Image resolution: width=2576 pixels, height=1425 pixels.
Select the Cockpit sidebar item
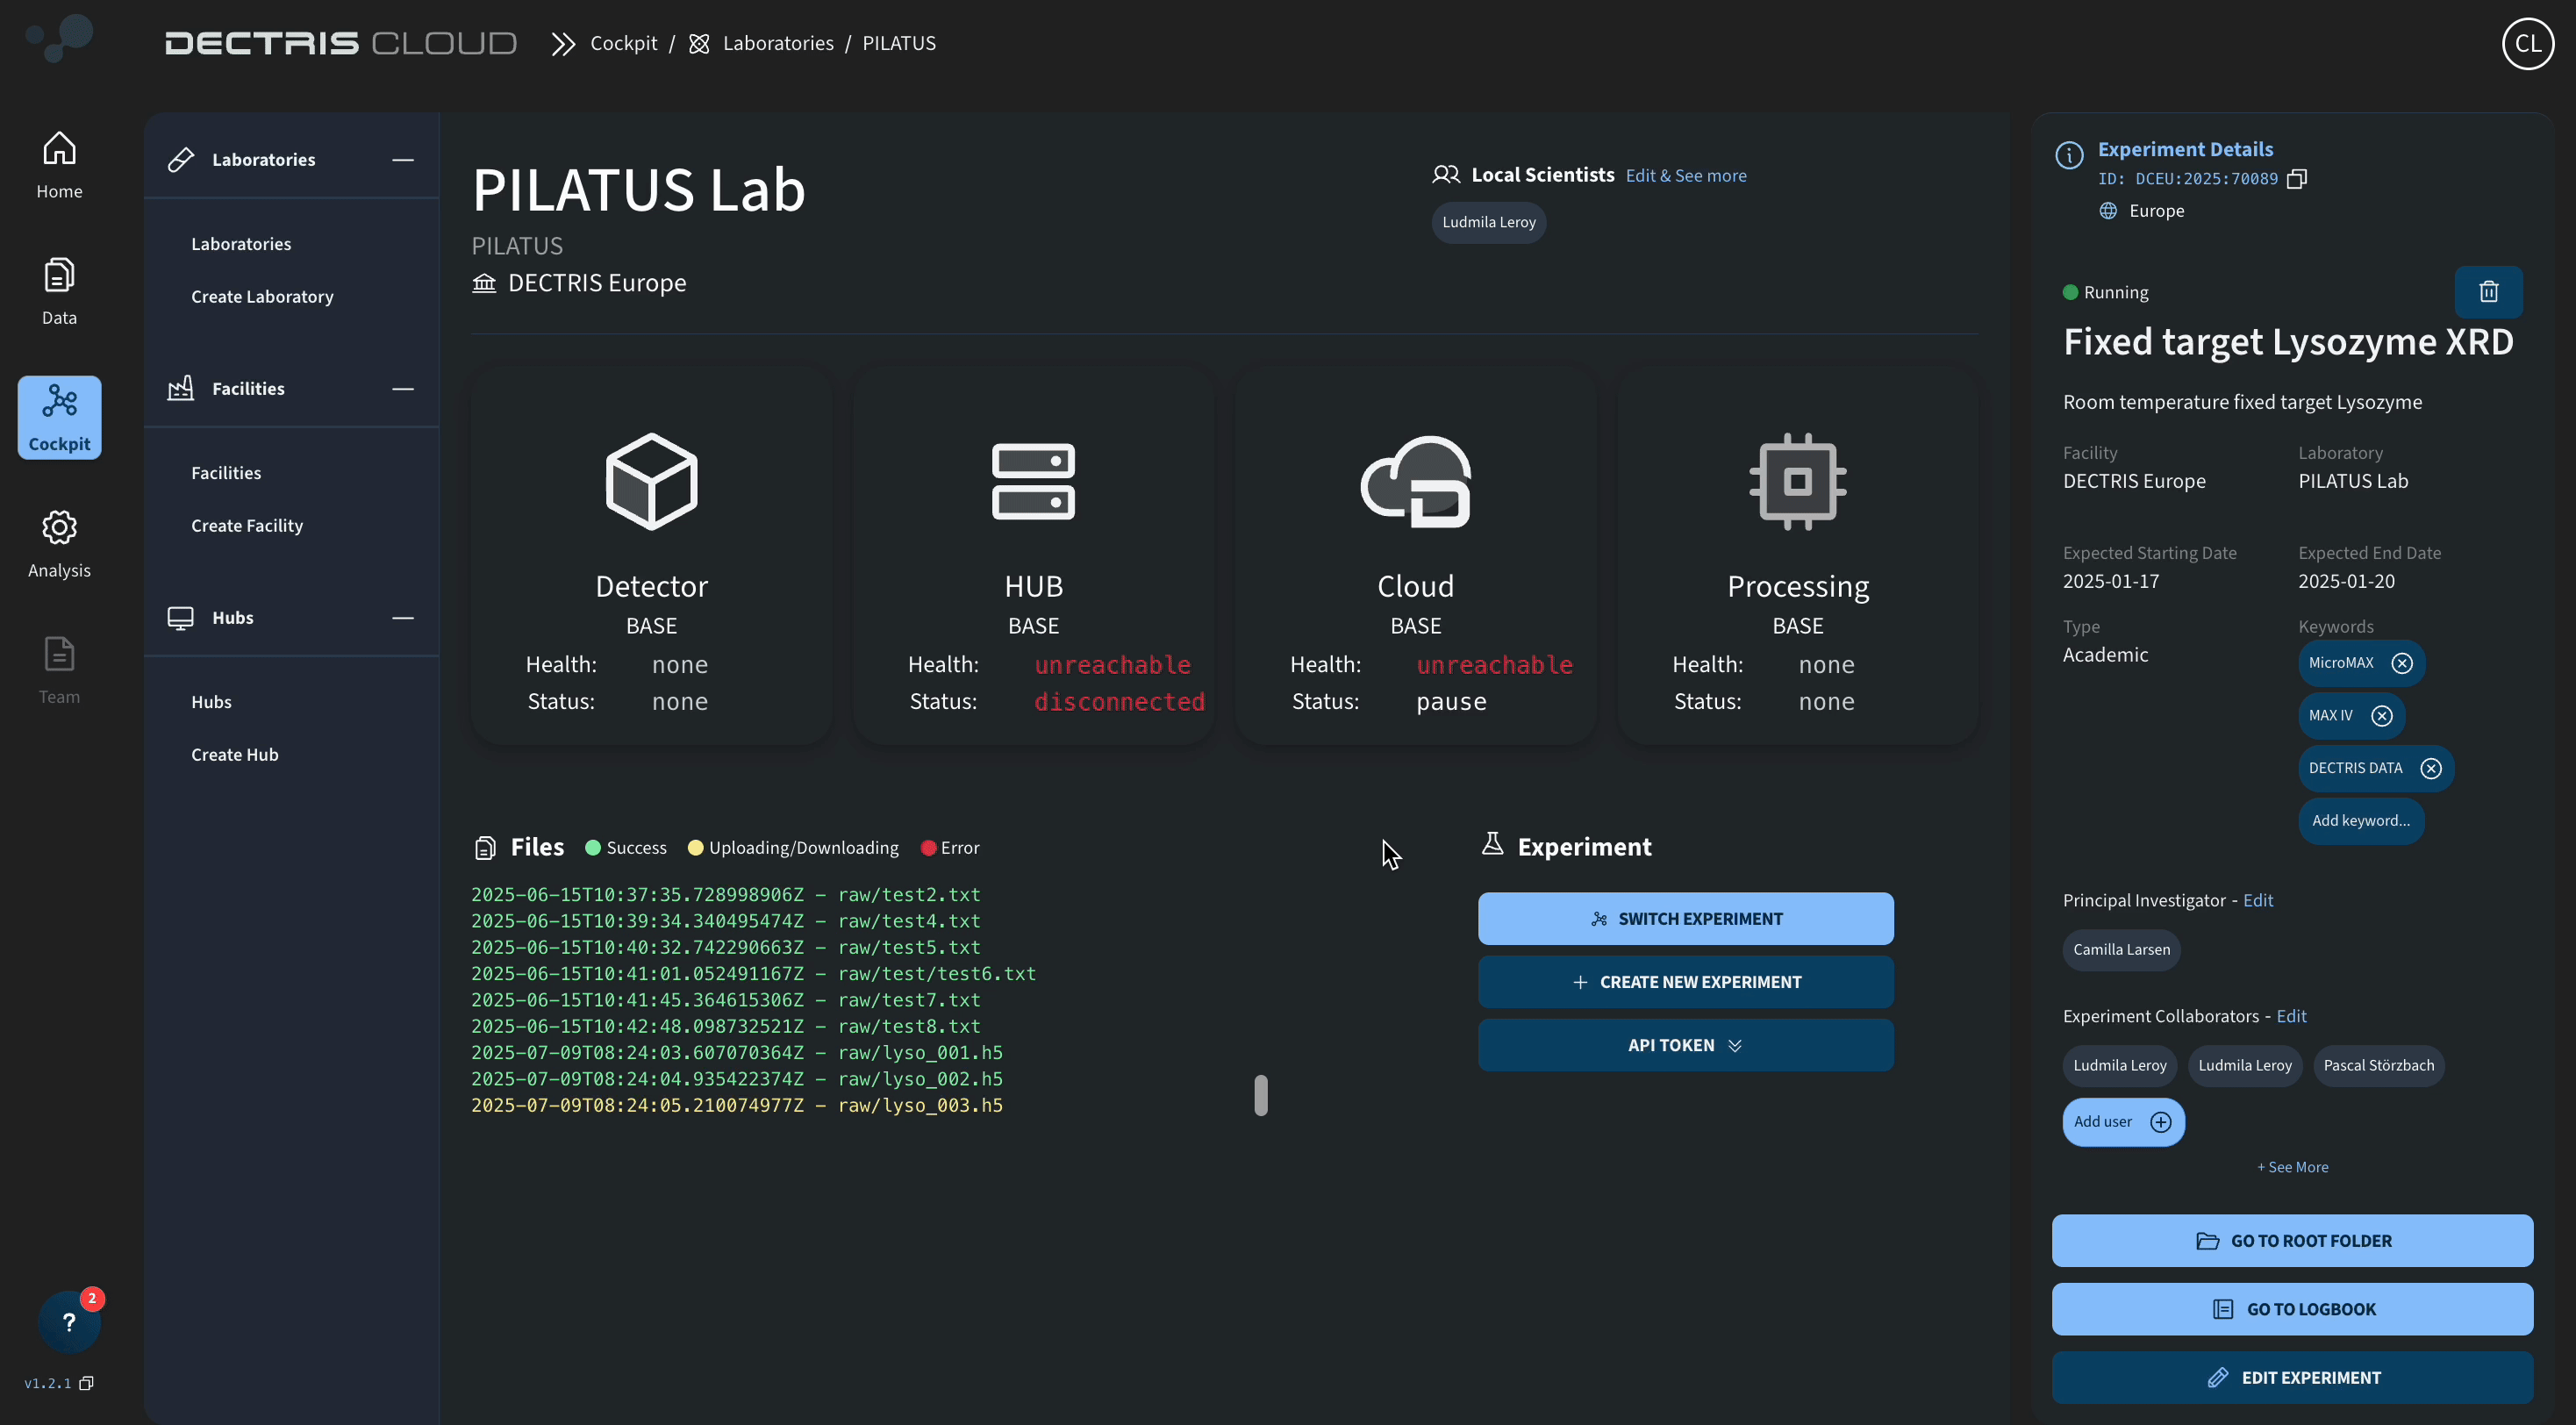(x=59, y=417)
